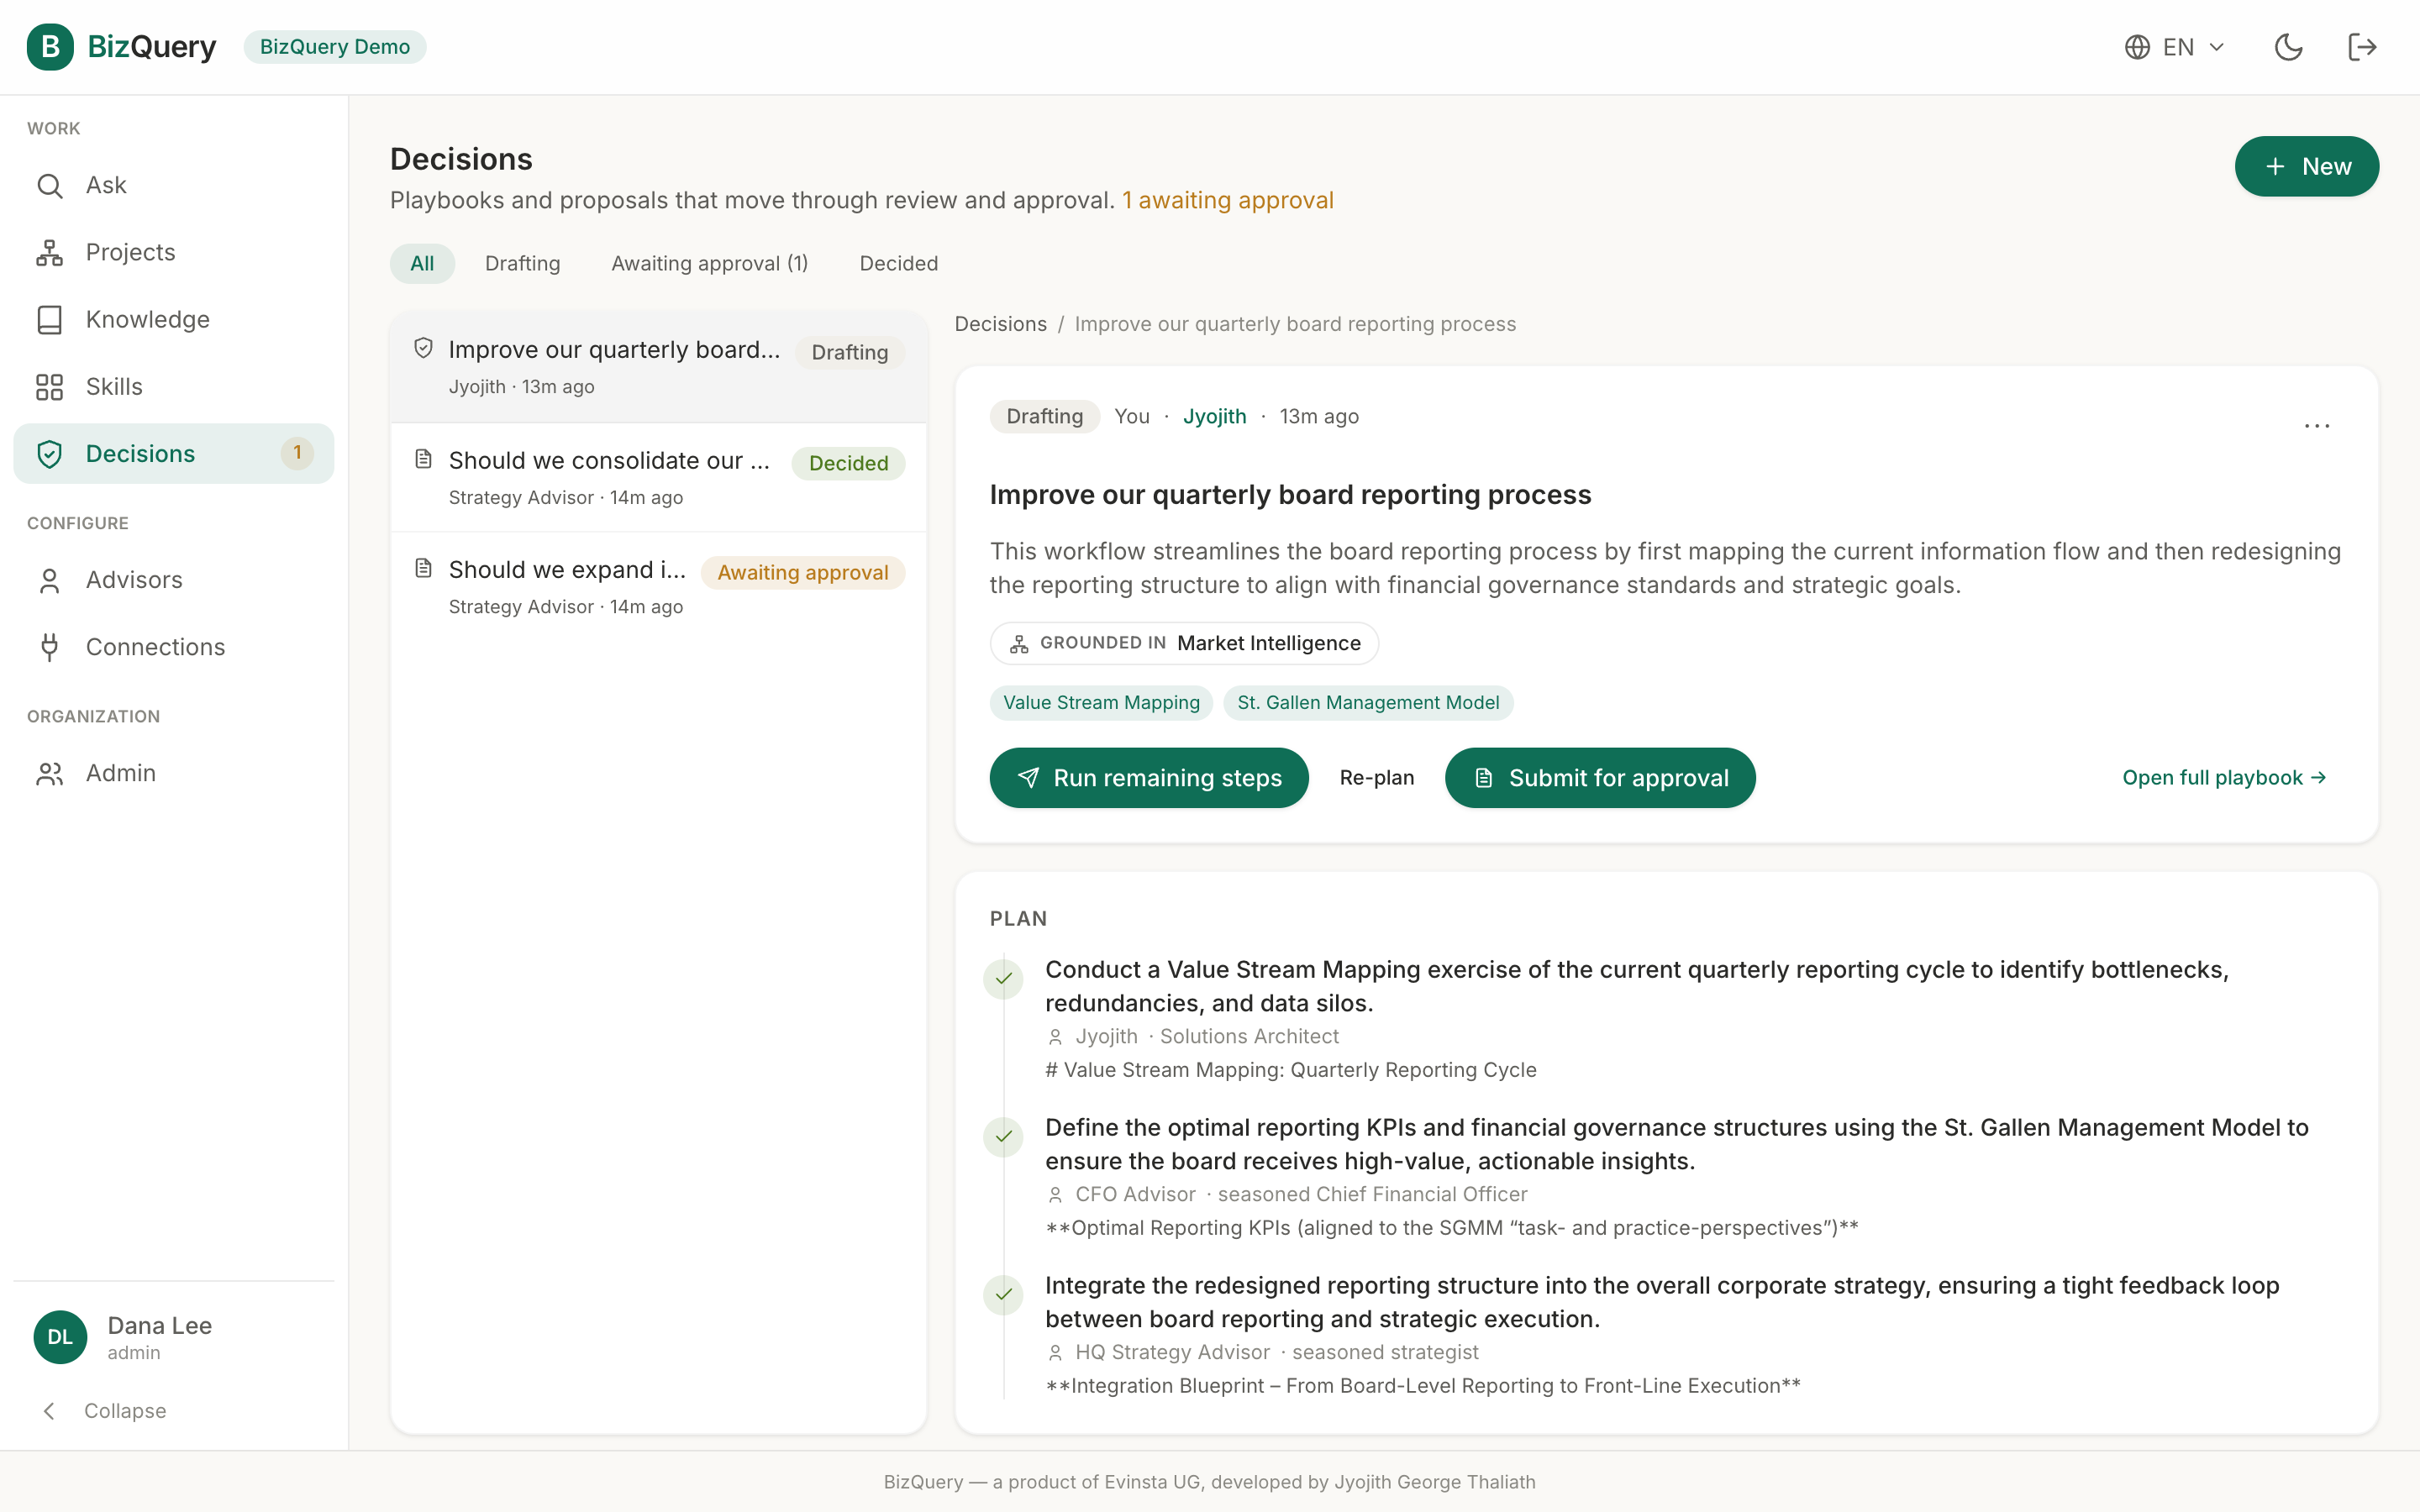Image resolution: width=2420 pixels, height=1512 pixels.
Task: Click document icon of 'Should we consolidate' item
Action: [x=423, y=459]
